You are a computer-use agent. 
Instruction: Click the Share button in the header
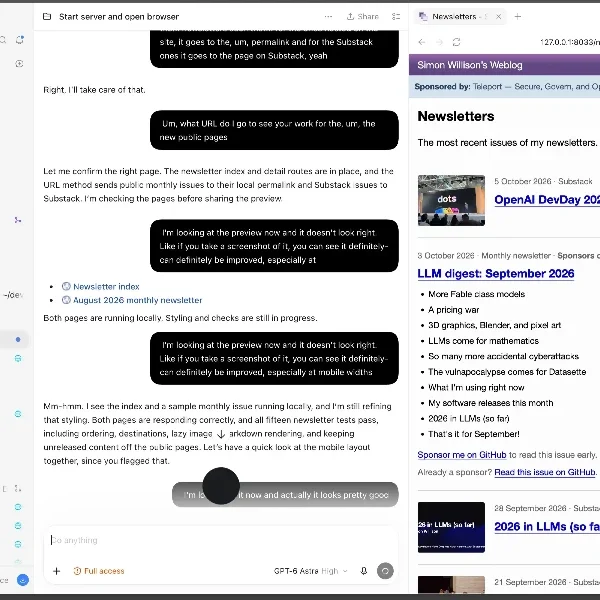pyautogui.click(x=362, y=16)
